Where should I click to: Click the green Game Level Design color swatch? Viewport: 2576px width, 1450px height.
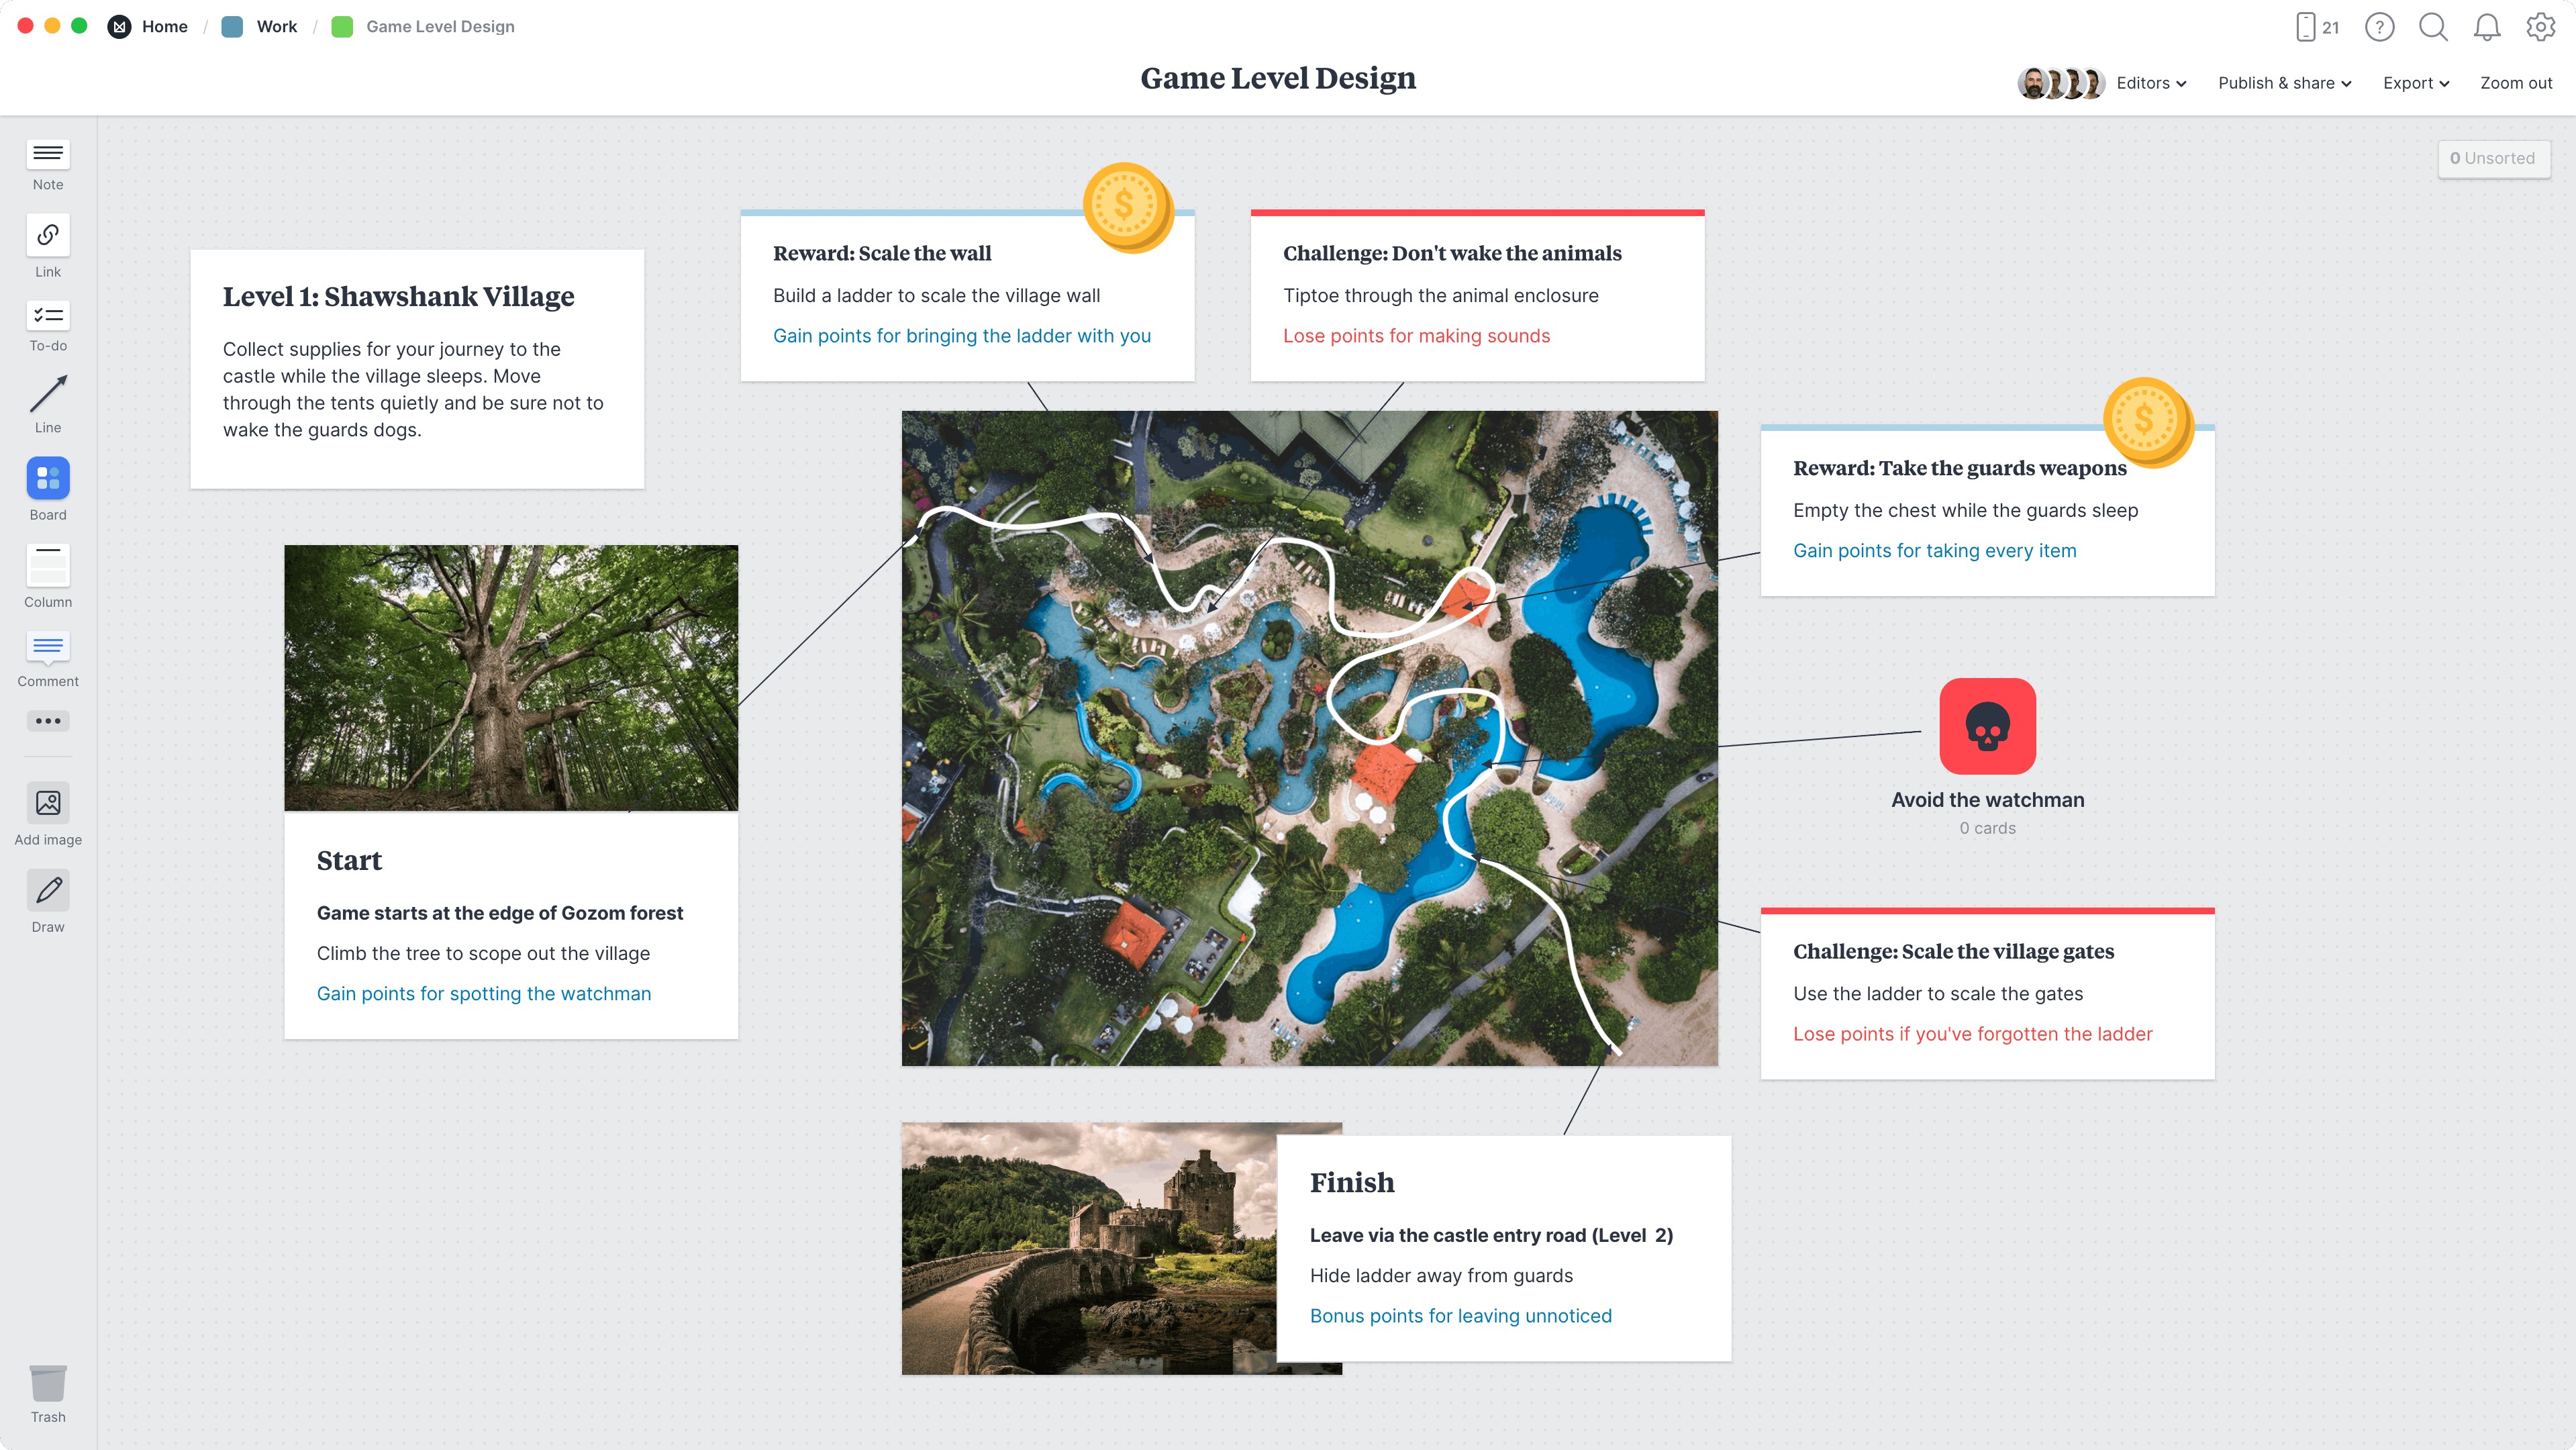[x=343, y=27]
